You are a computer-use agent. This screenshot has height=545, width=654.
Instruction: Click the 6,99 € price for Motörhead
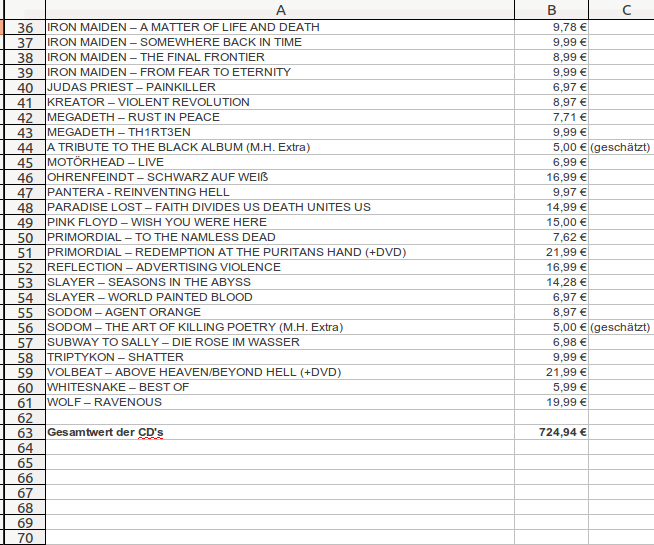[x=551, y=163]
